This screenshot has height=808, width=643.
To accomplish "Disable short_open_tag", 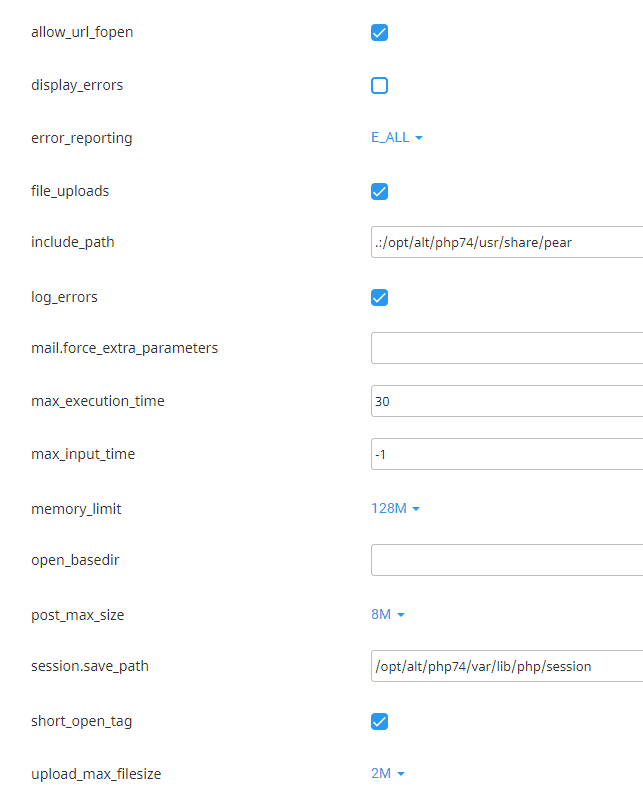I will point(379,720).
